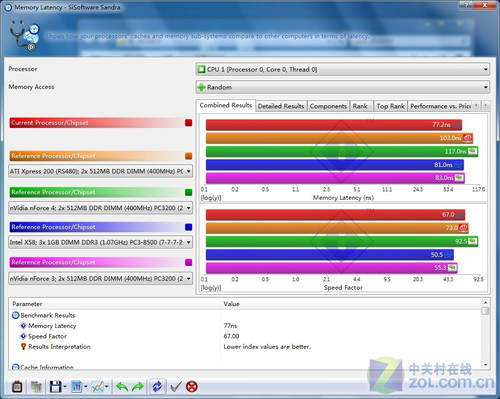
Task: Click the blue 81.0ns latency bar
Action: 335,165
